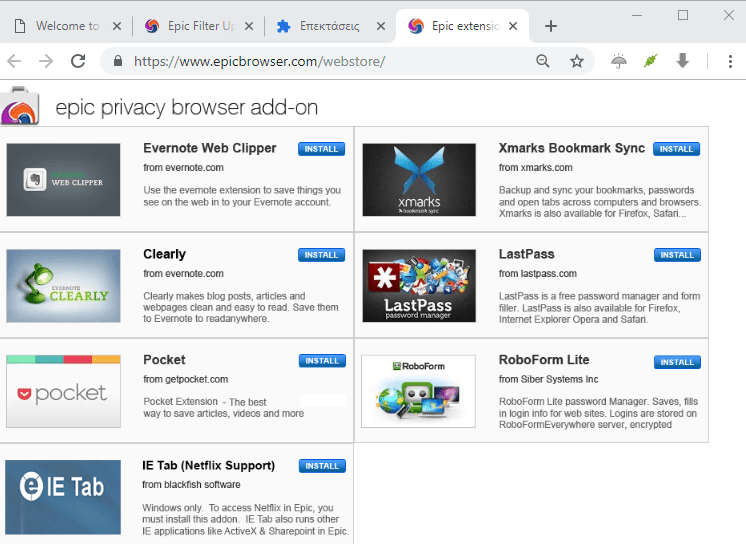Screen dimensions: 746x544
Task: Install Xmarks Bookmark Sync
Action: [x=676, y=149]
